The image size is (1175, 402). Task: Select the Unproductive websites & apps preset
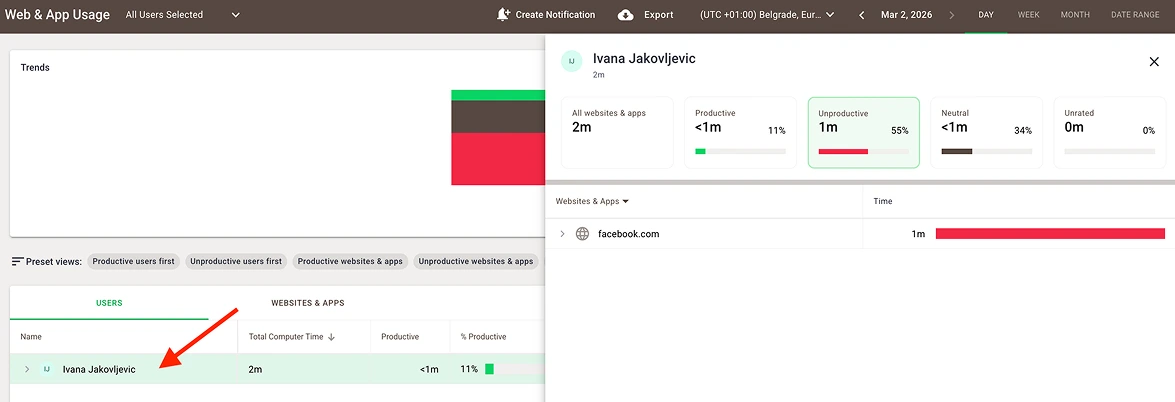tap(475, 261)
